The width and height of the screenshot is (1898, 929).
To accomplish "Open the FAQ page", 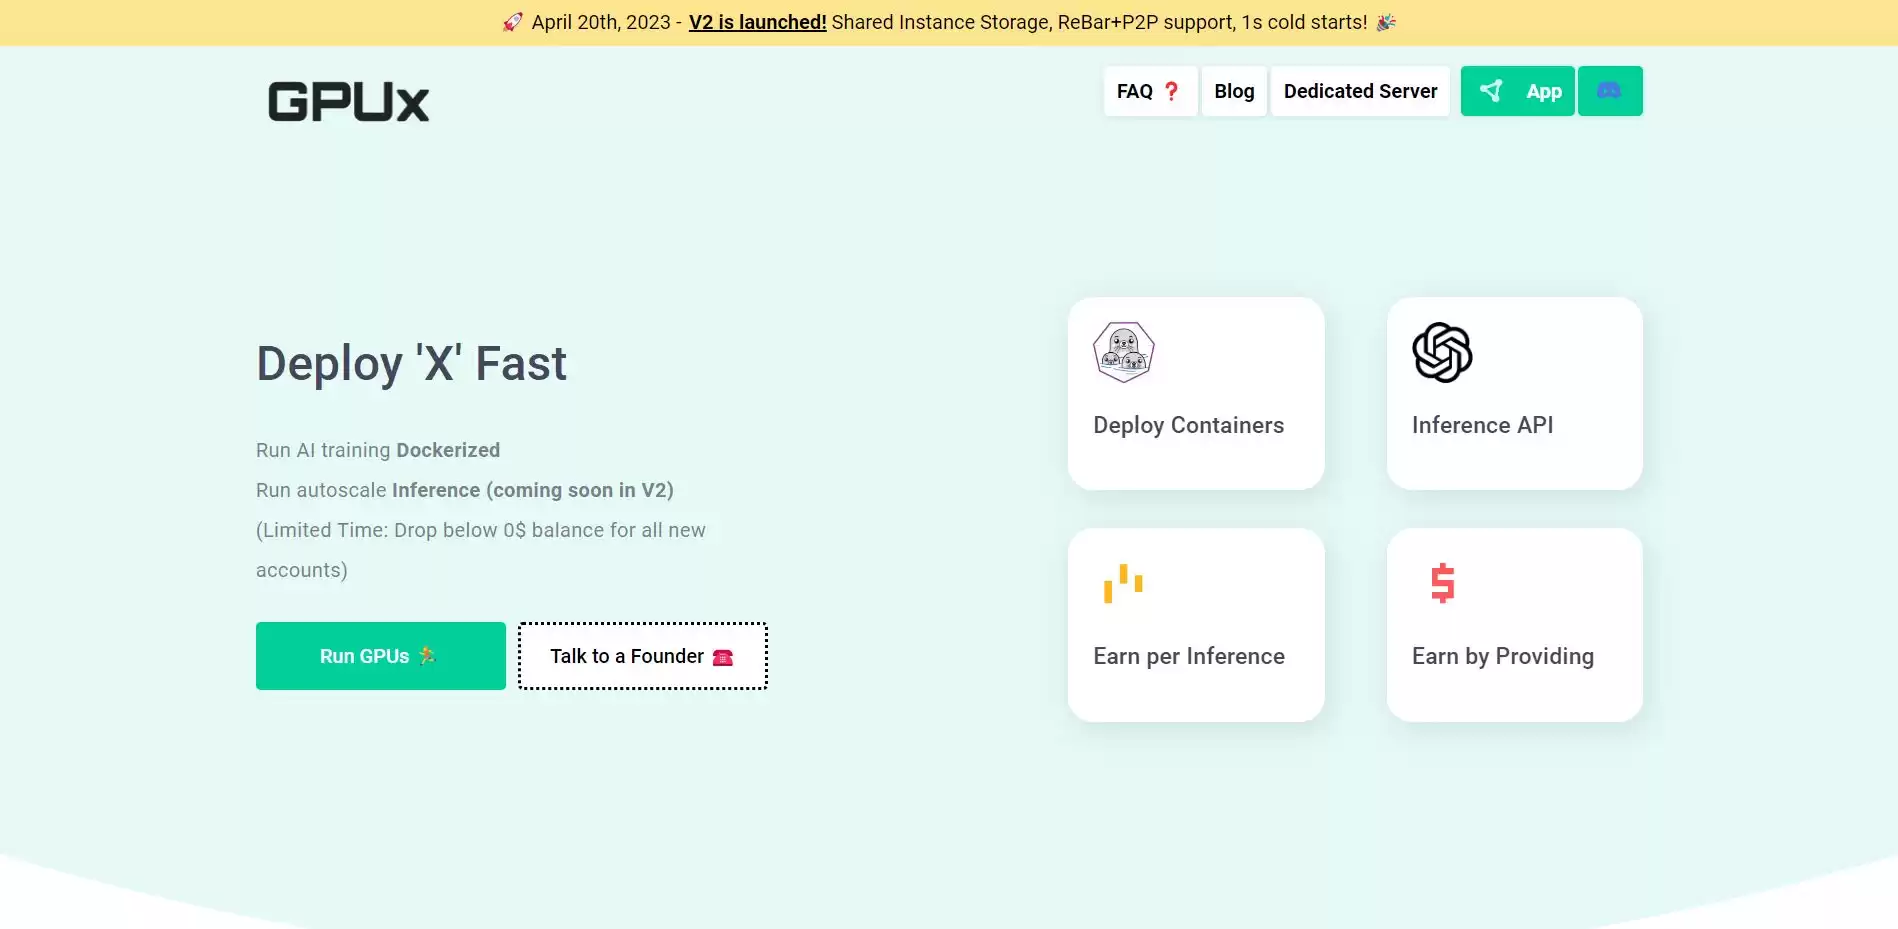I will coord(1135,91).
